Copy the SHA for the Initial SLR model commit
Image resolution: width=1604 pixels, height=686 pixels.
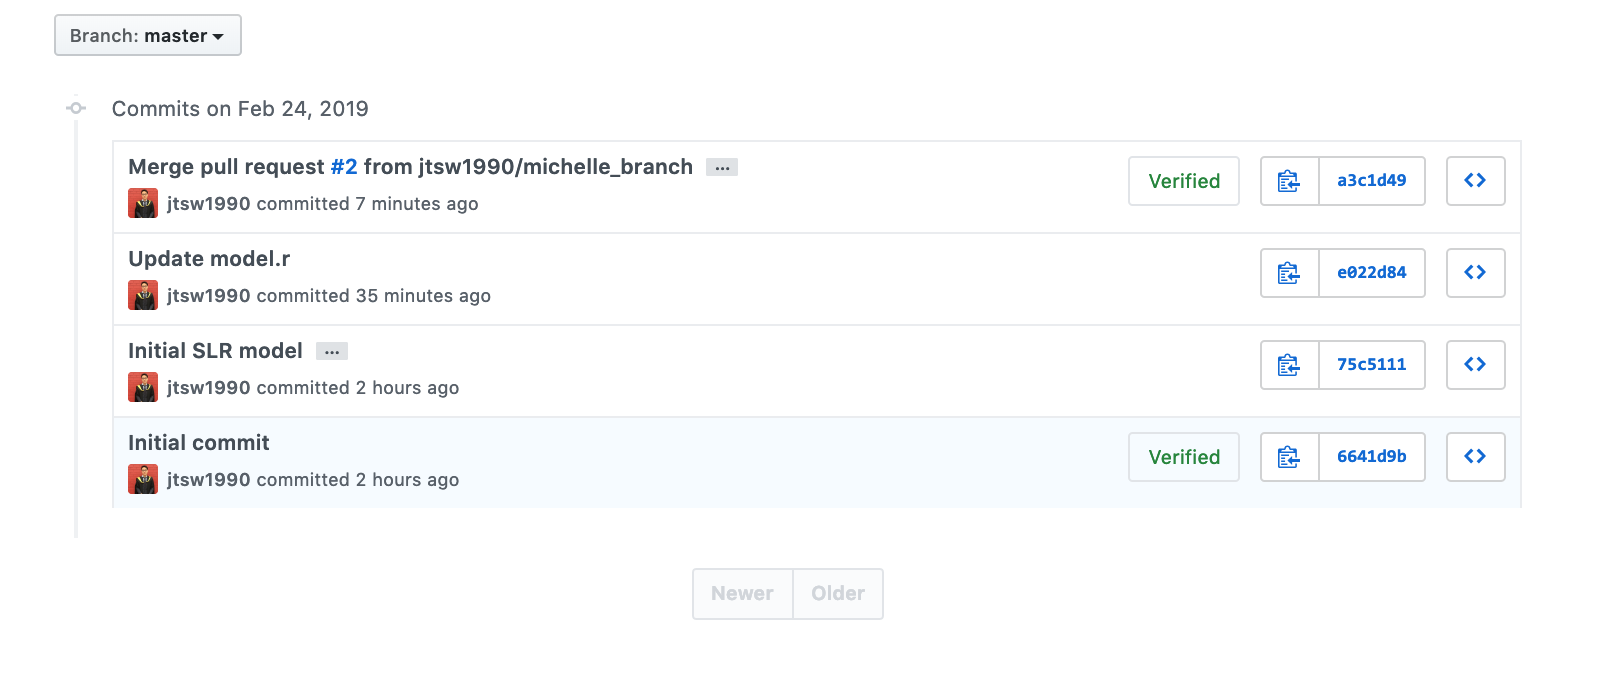[1288, 364]
